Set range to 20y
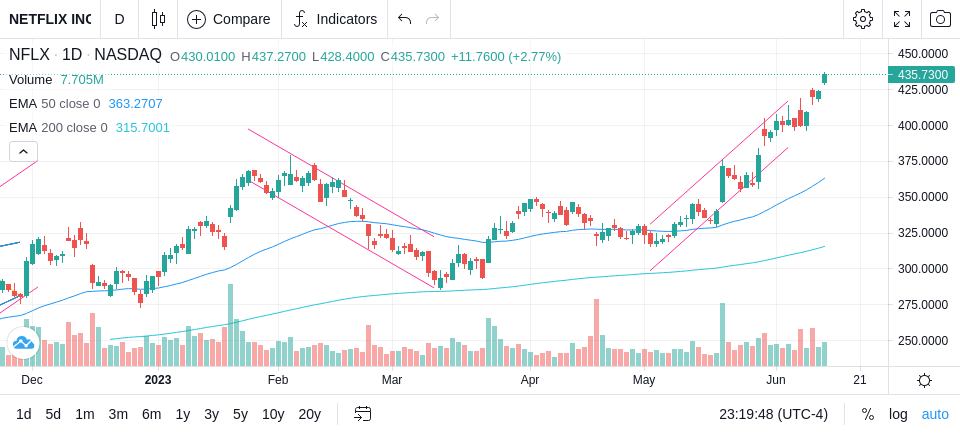This screenshot has width=960, height=433. (x=309, y=414)
